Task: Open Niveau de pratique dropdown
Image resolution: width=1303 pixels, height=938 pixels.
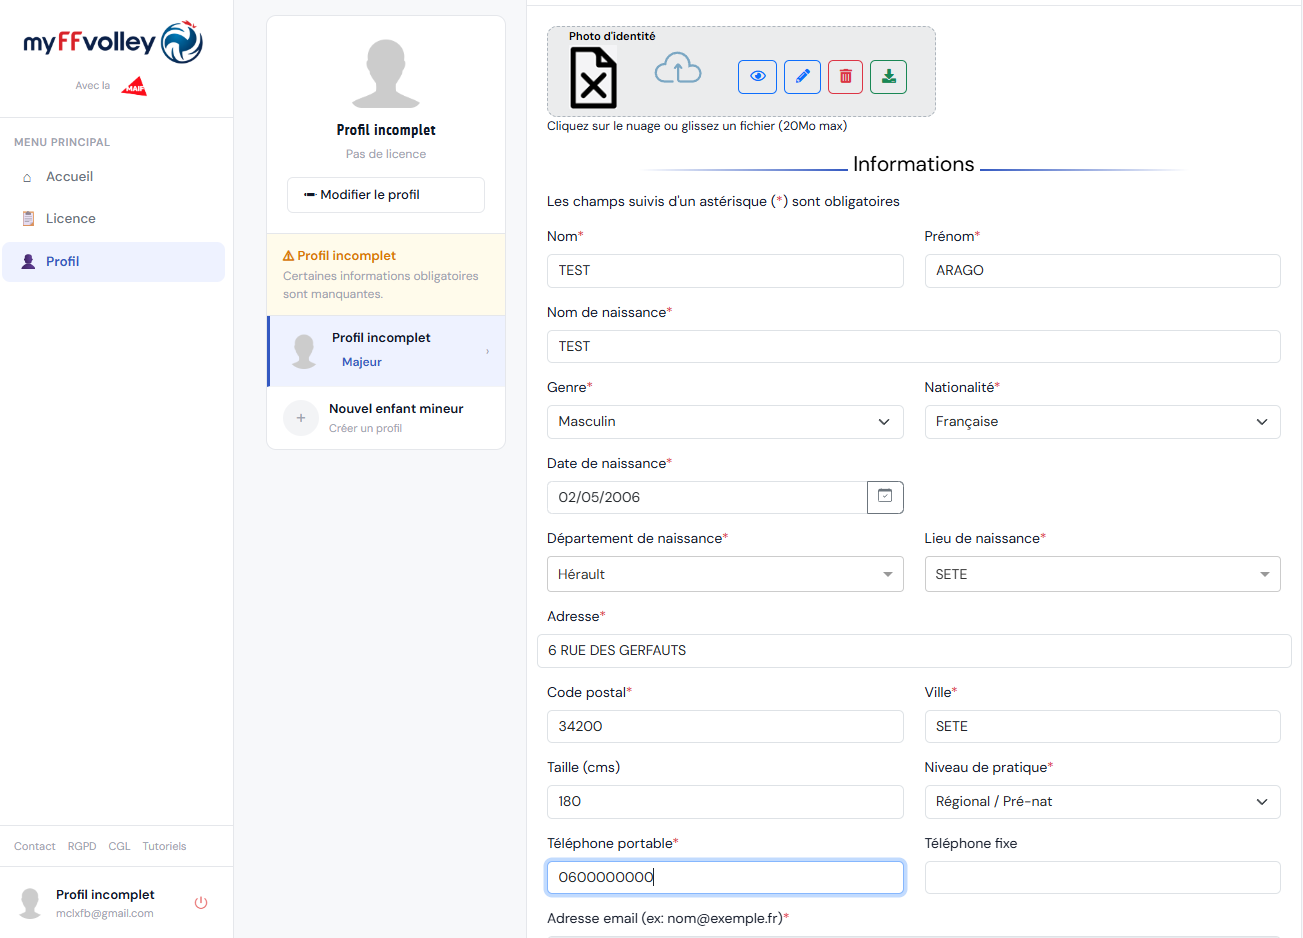Action: (x=1102, y=802)
